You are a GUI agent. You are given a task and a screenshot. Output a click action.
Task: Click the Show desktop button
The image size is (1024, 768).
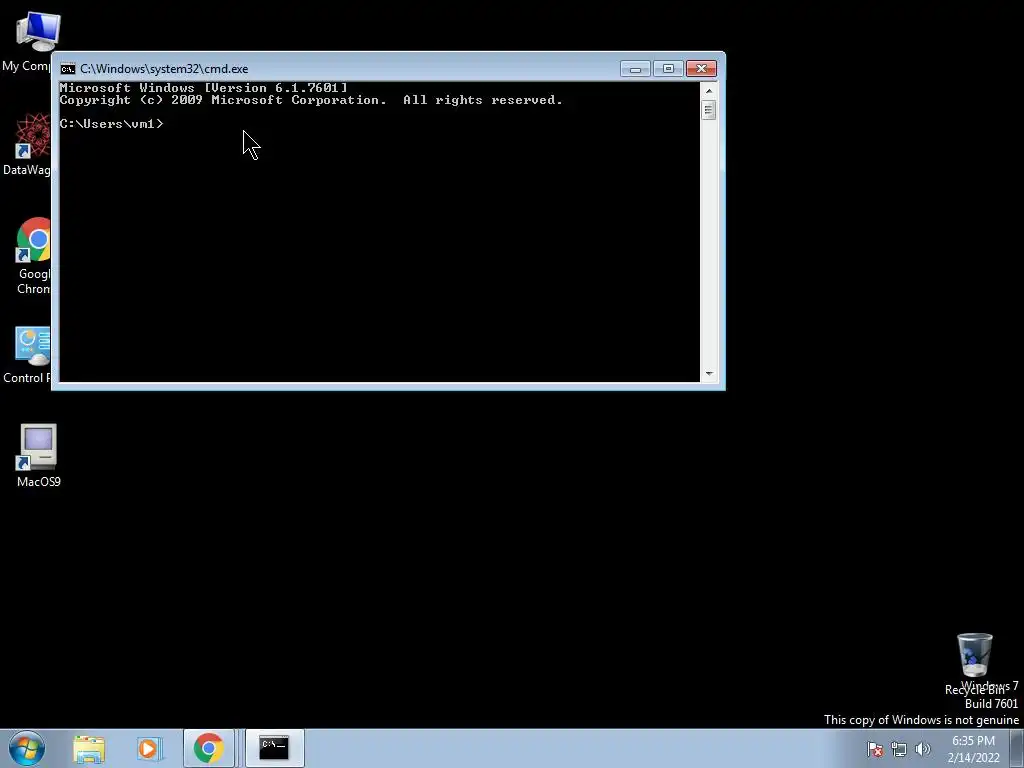tap(1017, 748)
